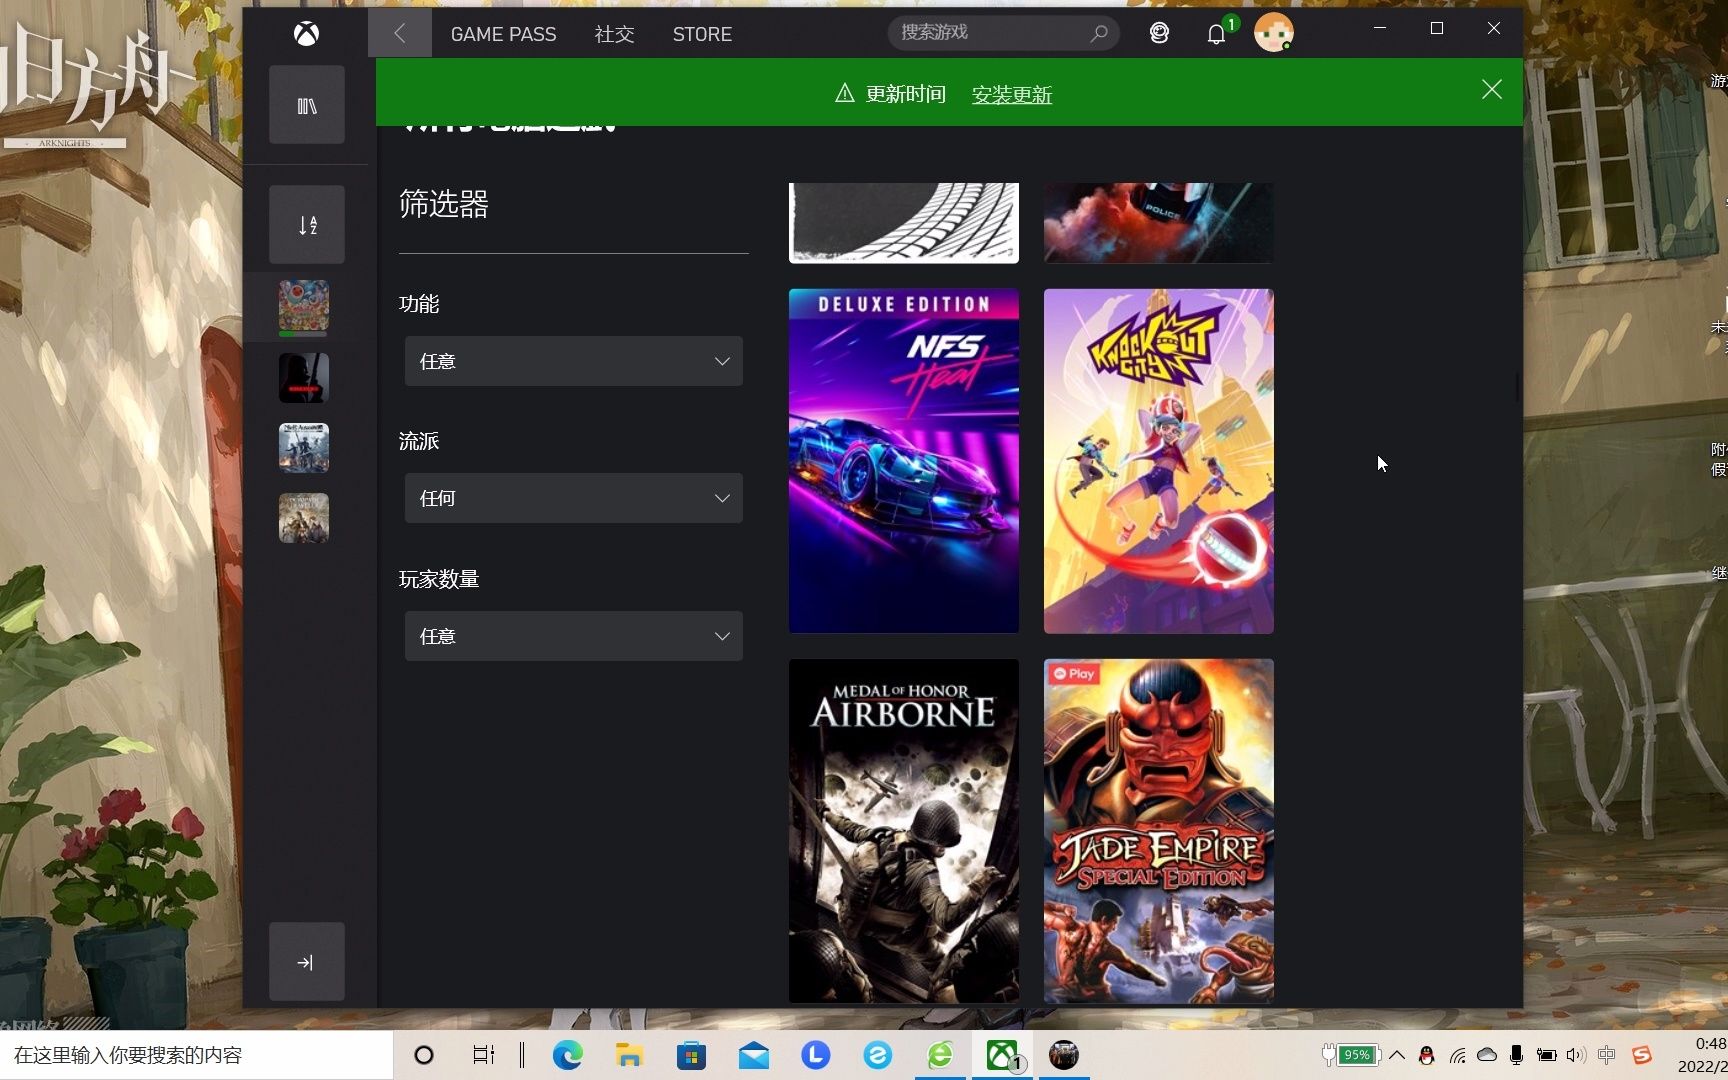
Task: Expand sidebar with the arrow icon
Action: (x=306, y=962)
